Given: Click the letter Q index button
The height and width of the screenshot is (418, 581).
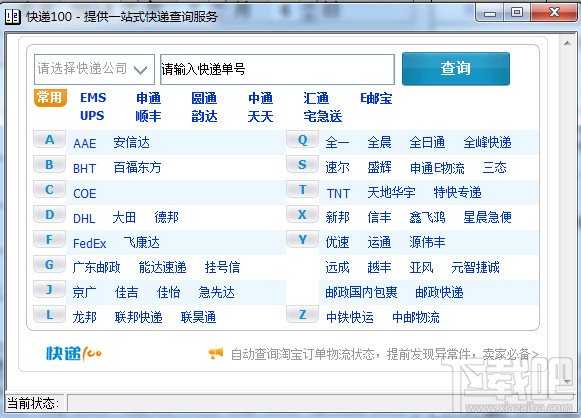Looking at the screenshot, I should pos(302,140).
